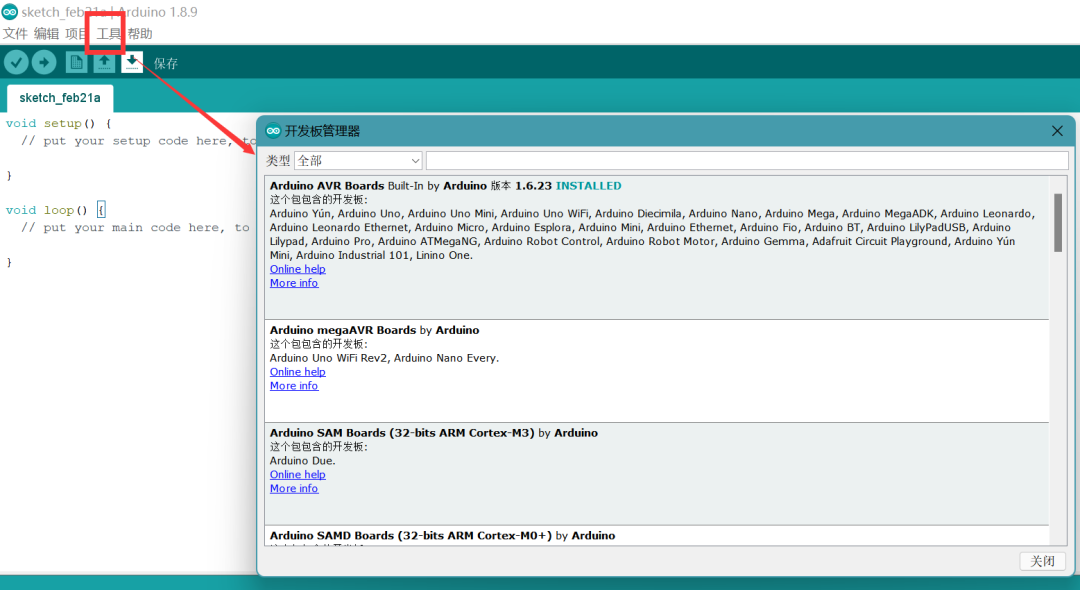Open the 帮助 menu
The height and width of the screenshot is (590, 1080).
pyautogui.click(x=140, y=34)
